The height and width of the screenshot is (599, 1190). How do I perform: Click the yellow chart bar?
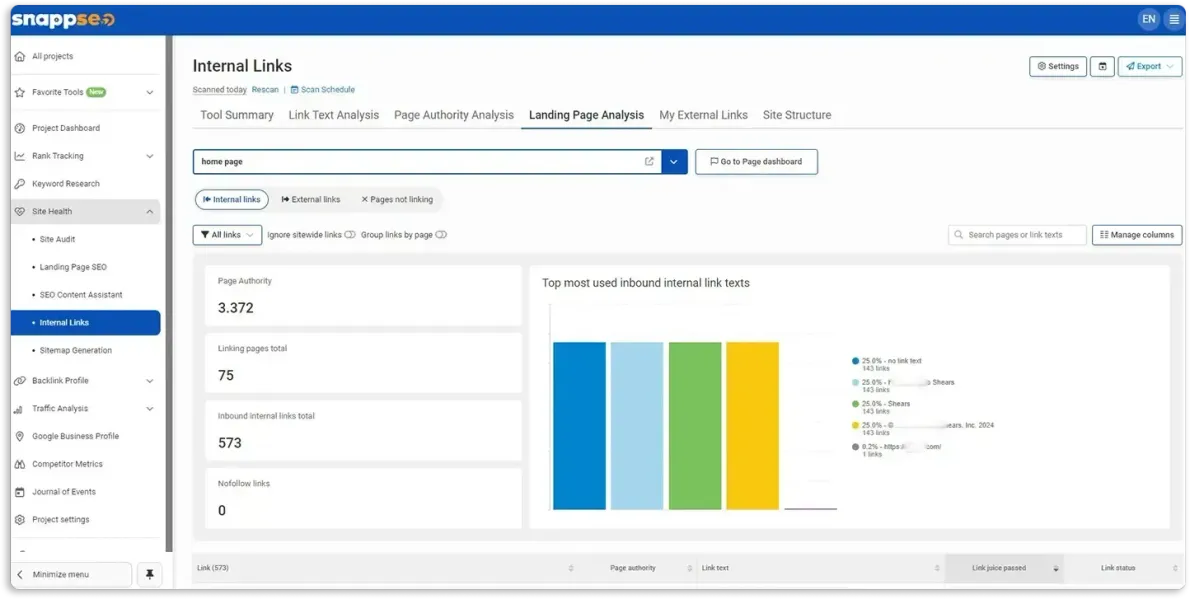tap(752, 426)
